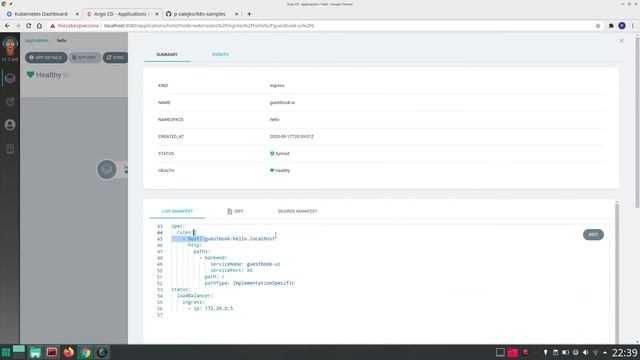Viewport: 640px width, 360px height.
Task: Click the volume icon in system tray
Action: pos(585,352)
